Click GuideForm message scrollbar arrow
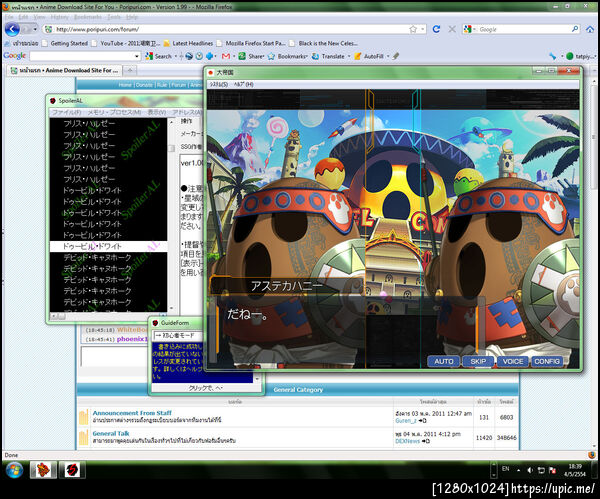Viewport: 600px width, 499px height. [257, 379]
